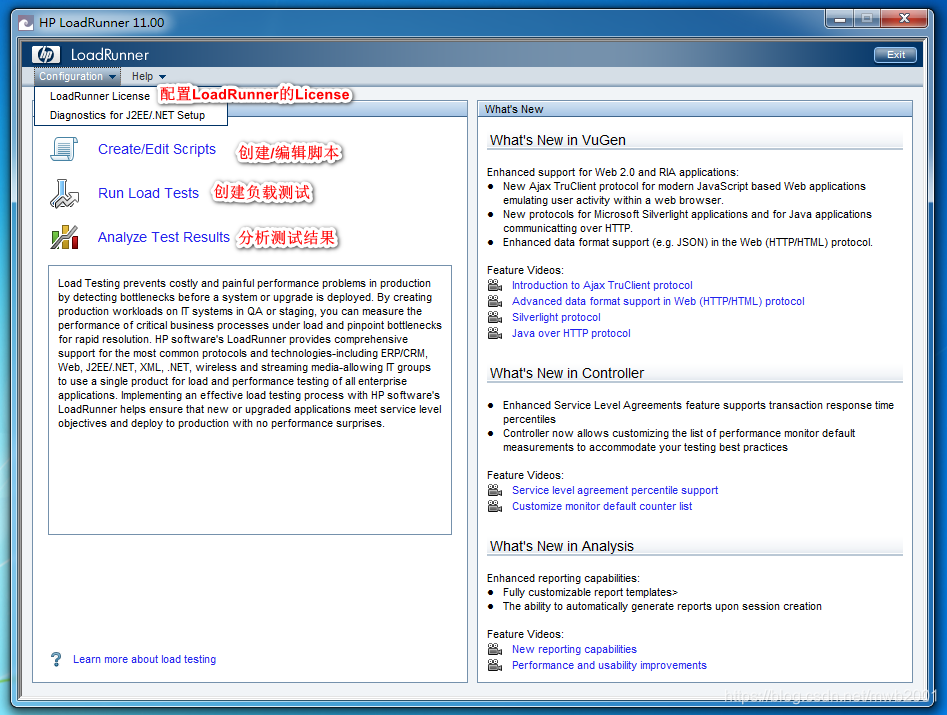Click 'Enhanced support for Web 2.0' line

point(612,172)
